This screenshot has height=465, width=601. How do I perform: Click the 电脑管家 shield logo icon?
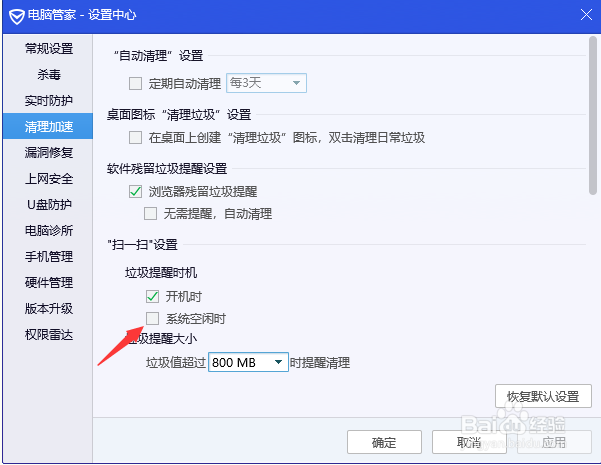pyautogui.click(x=17, y=16)
